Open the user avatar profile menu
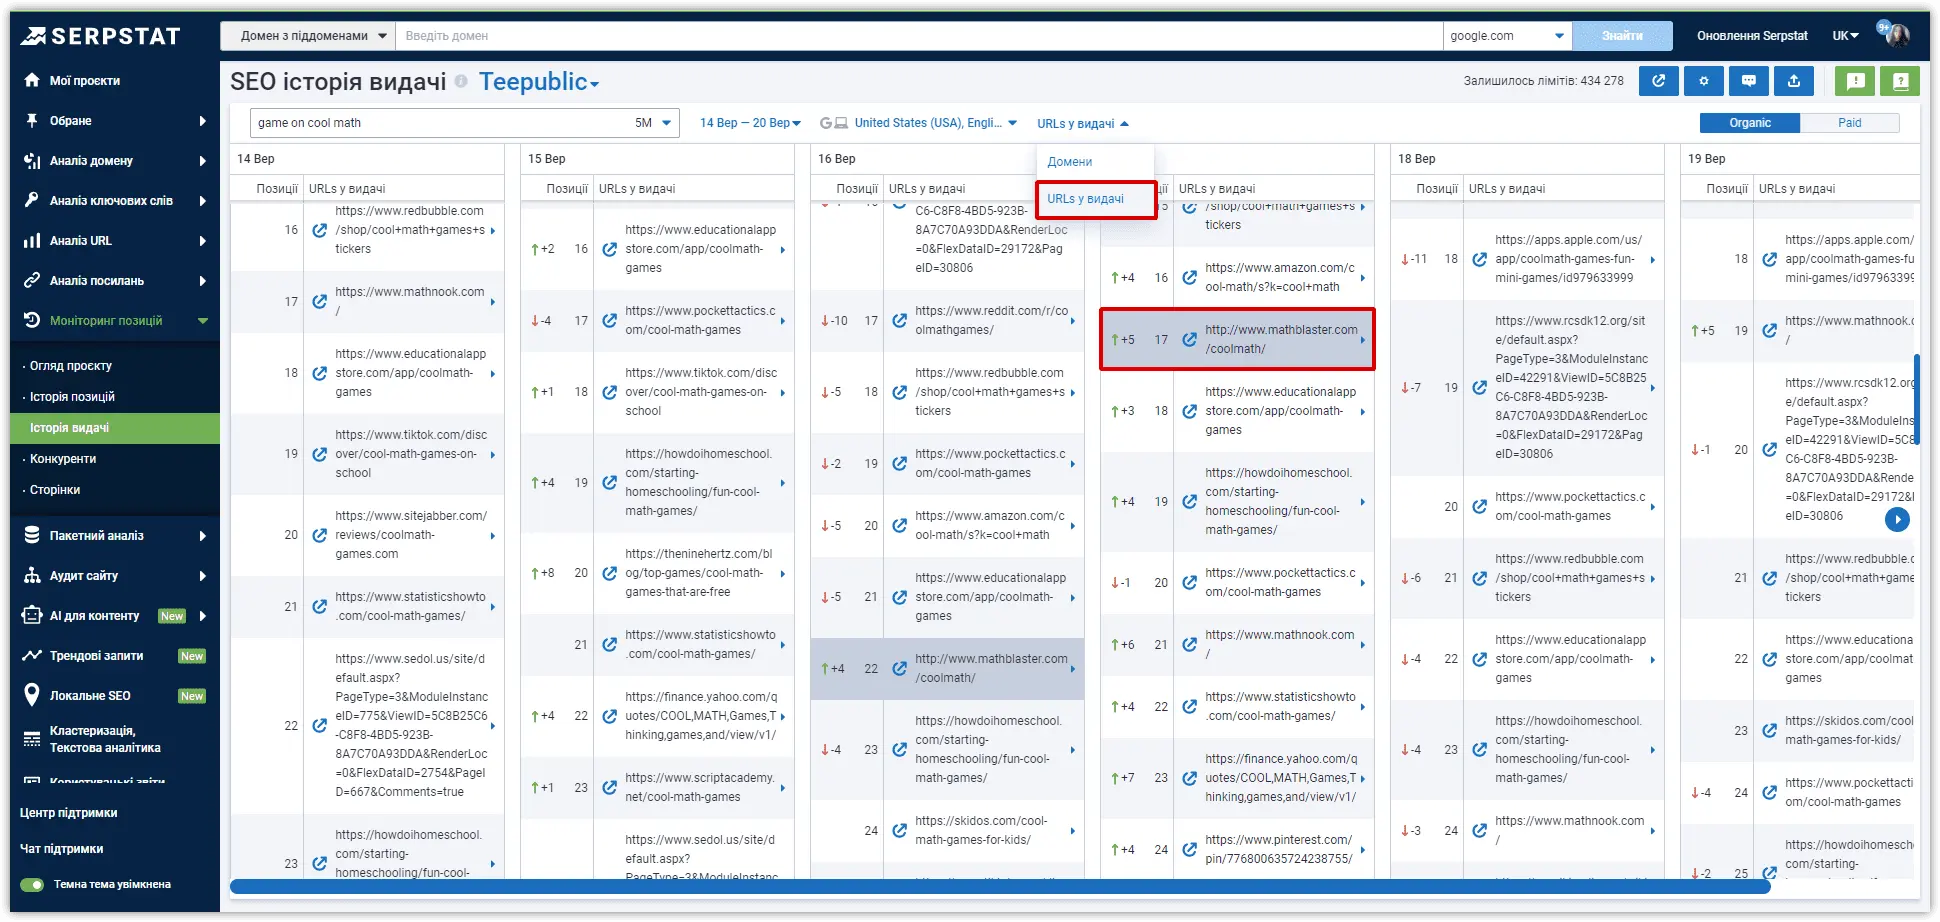This screenshot has width=1940, height=922. [1897, 35]
